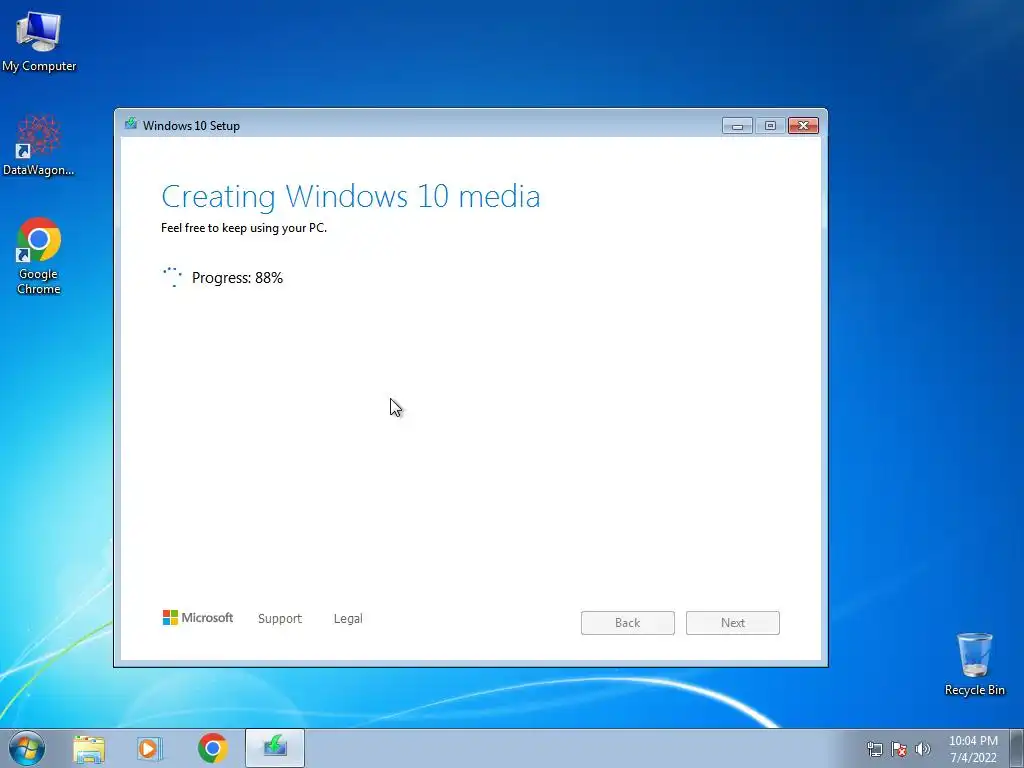Click the Show Desktop strip by the clock
1024x768 pixels.
[x=1017, y=748]
